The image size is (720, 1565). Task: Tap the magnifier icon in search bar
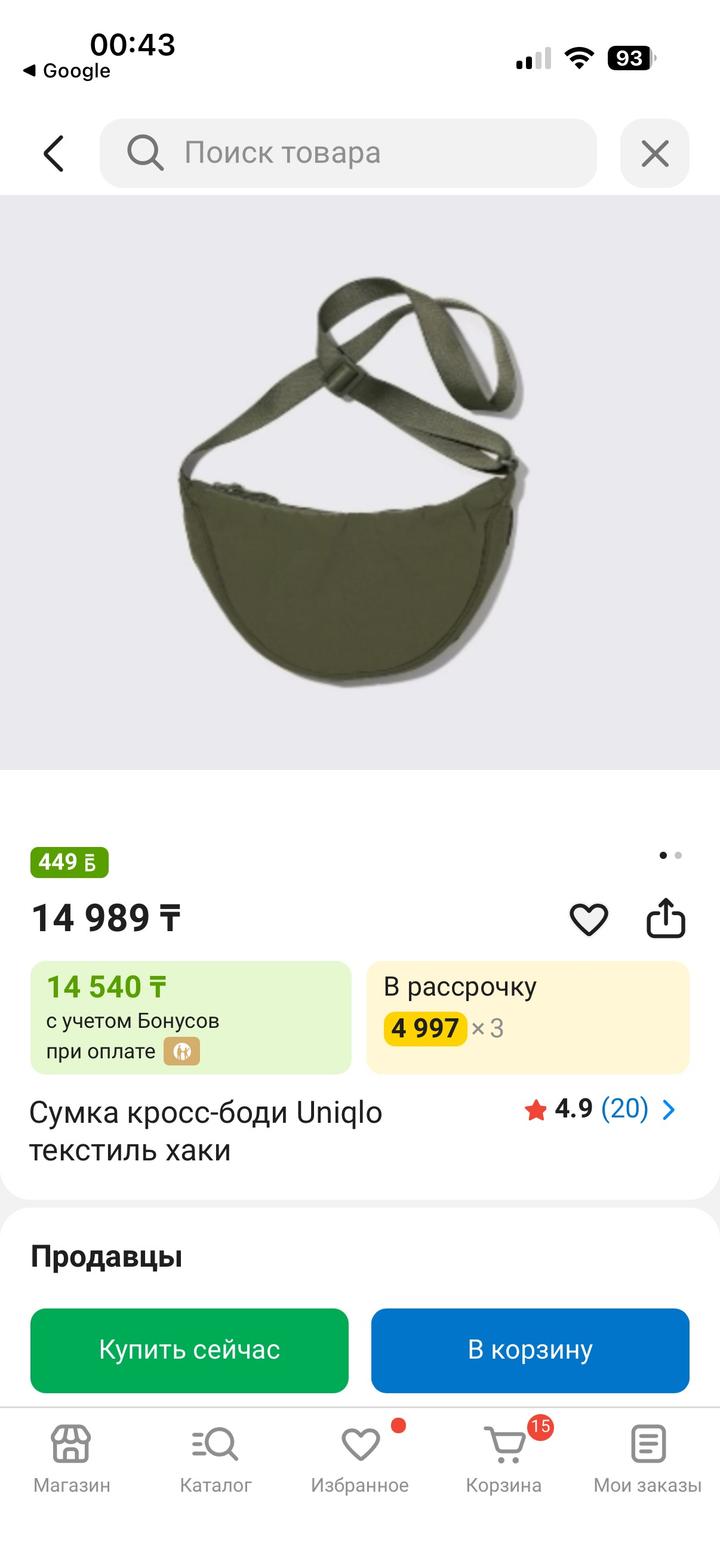[x=145, y=153]
